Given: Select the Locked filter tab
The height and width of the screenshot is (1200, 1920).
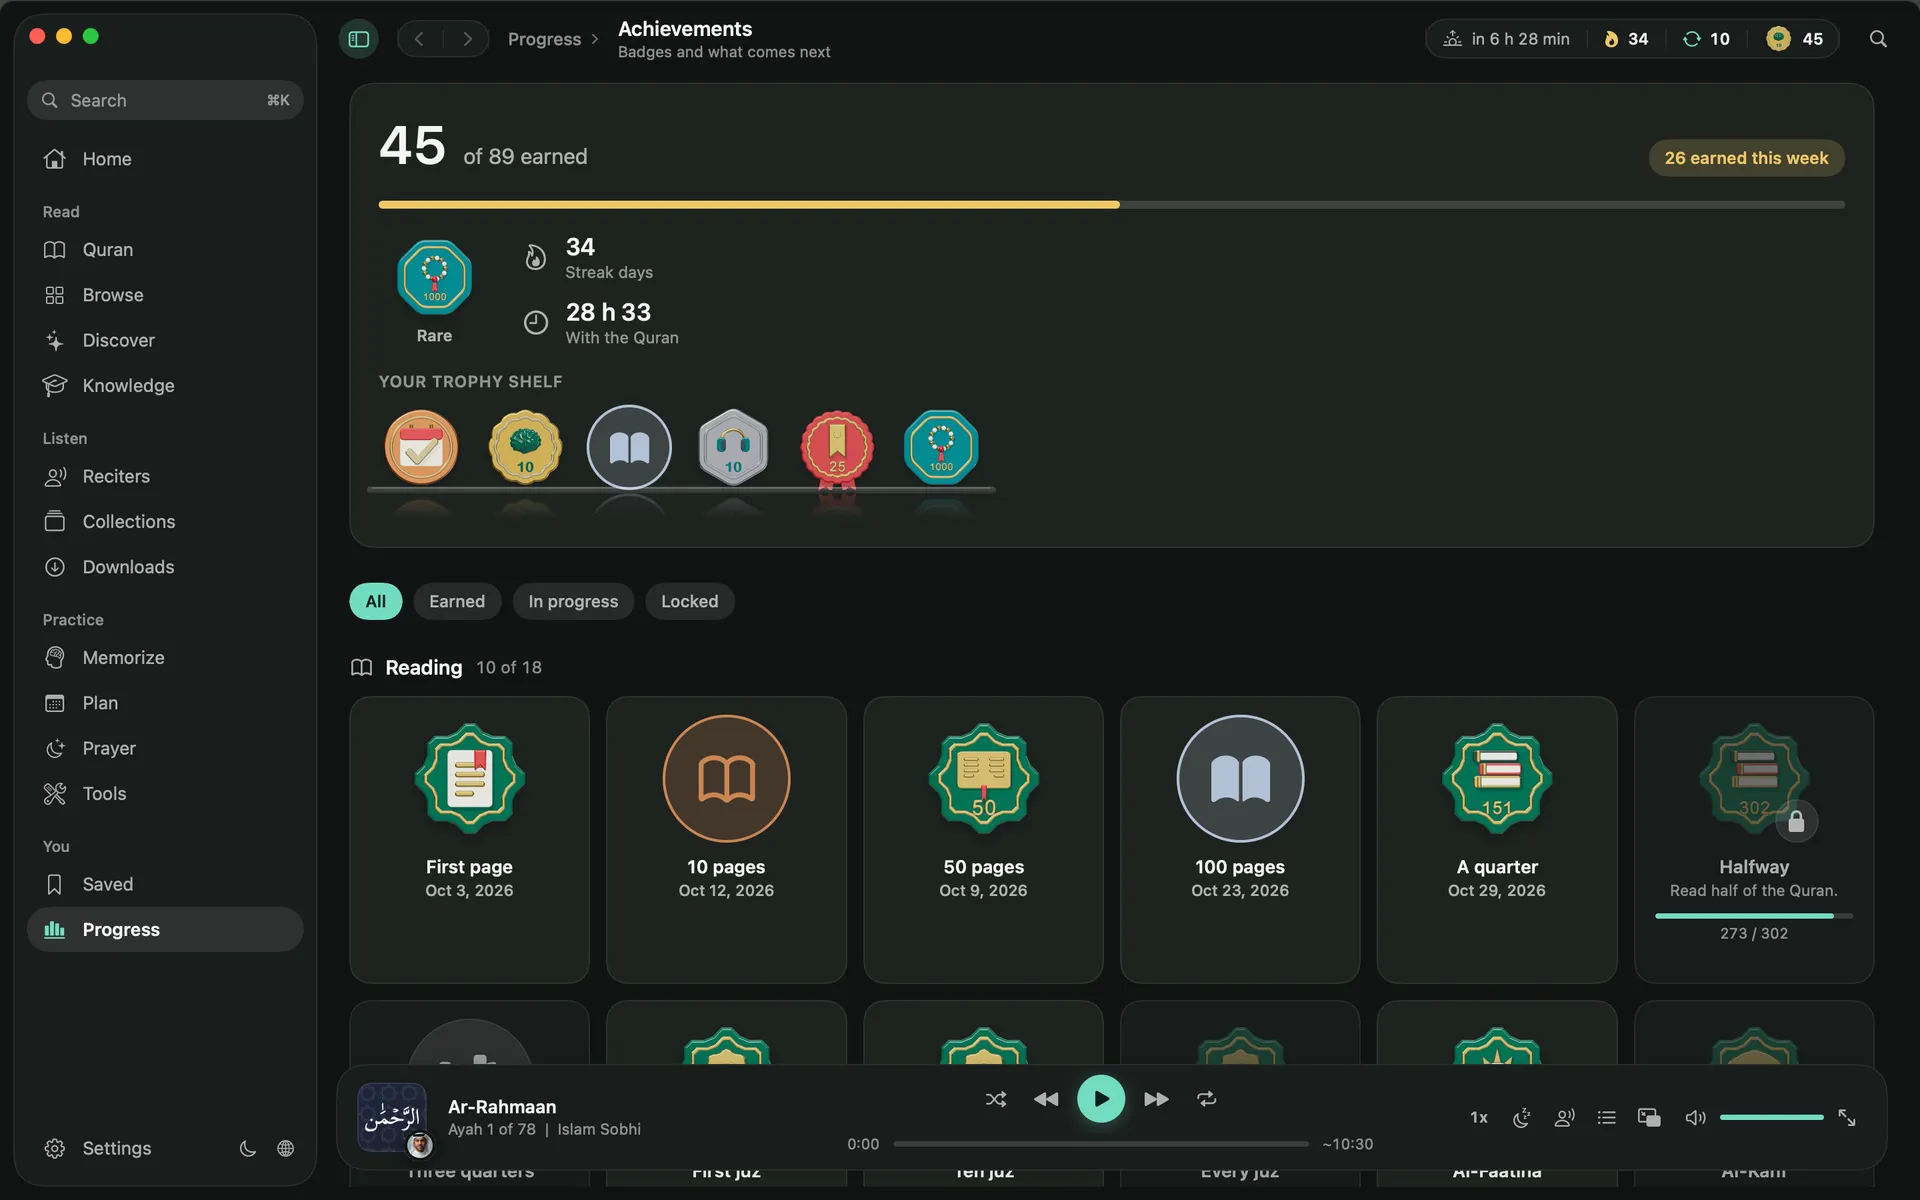Looking at the screenshot, I should pos(689,601).
